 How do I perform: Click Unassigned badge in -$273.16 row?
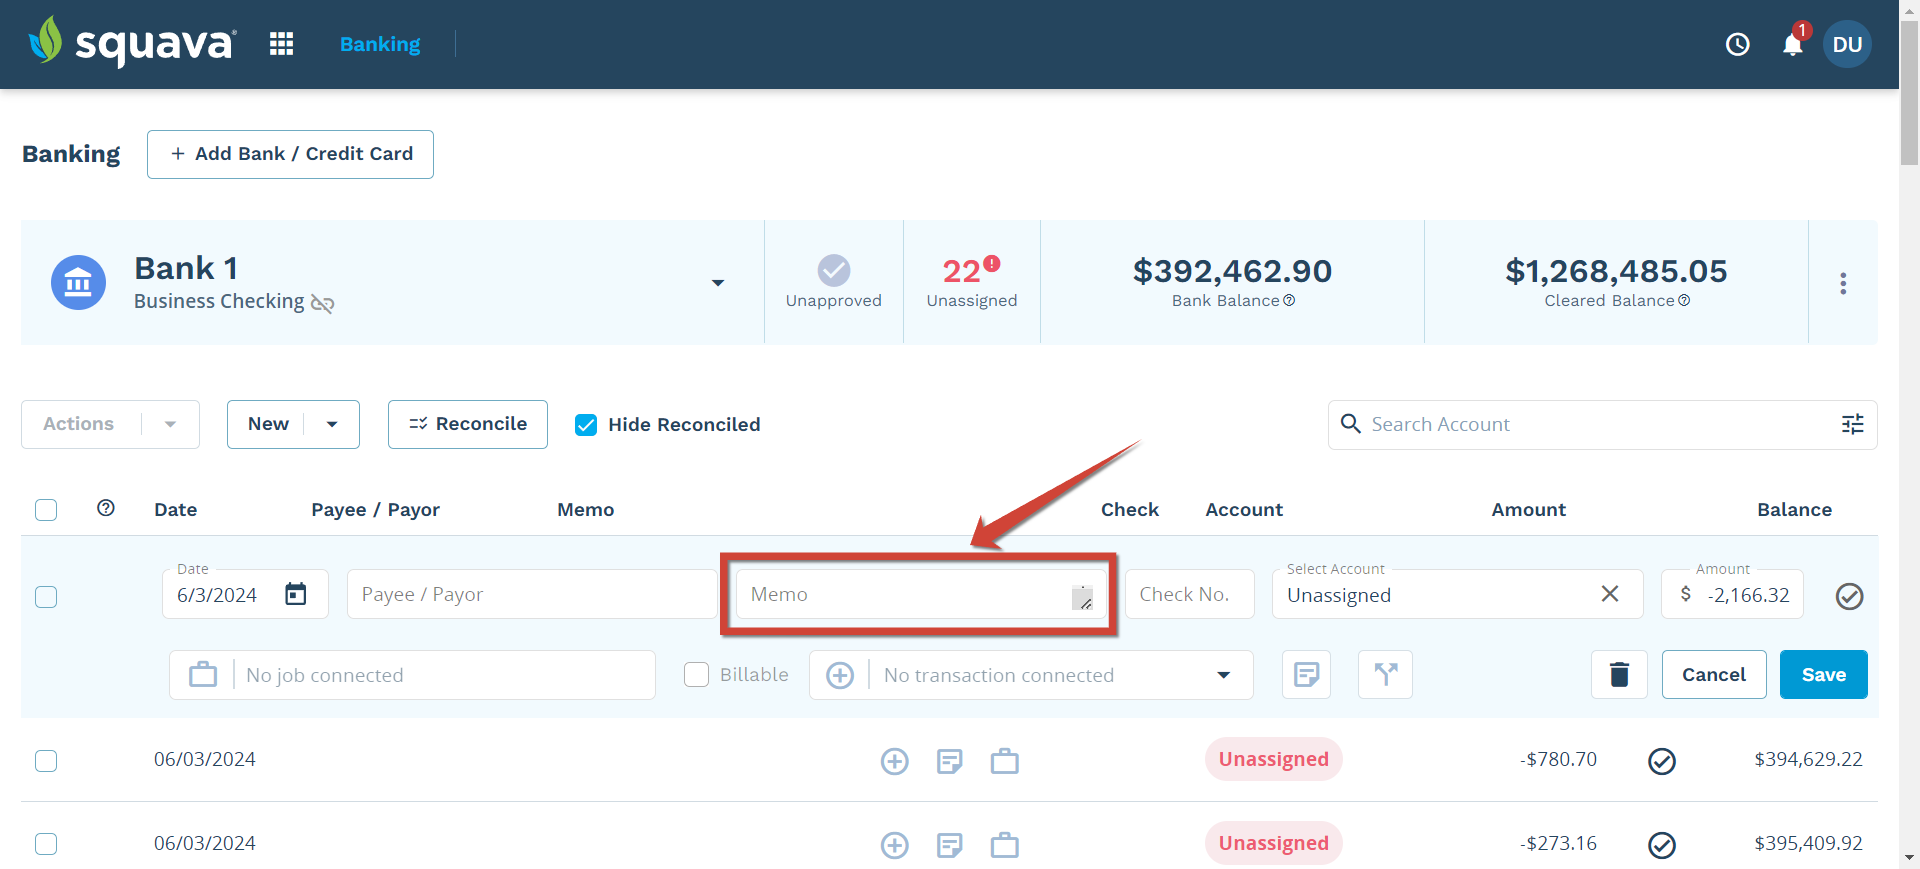[1273, 843]
